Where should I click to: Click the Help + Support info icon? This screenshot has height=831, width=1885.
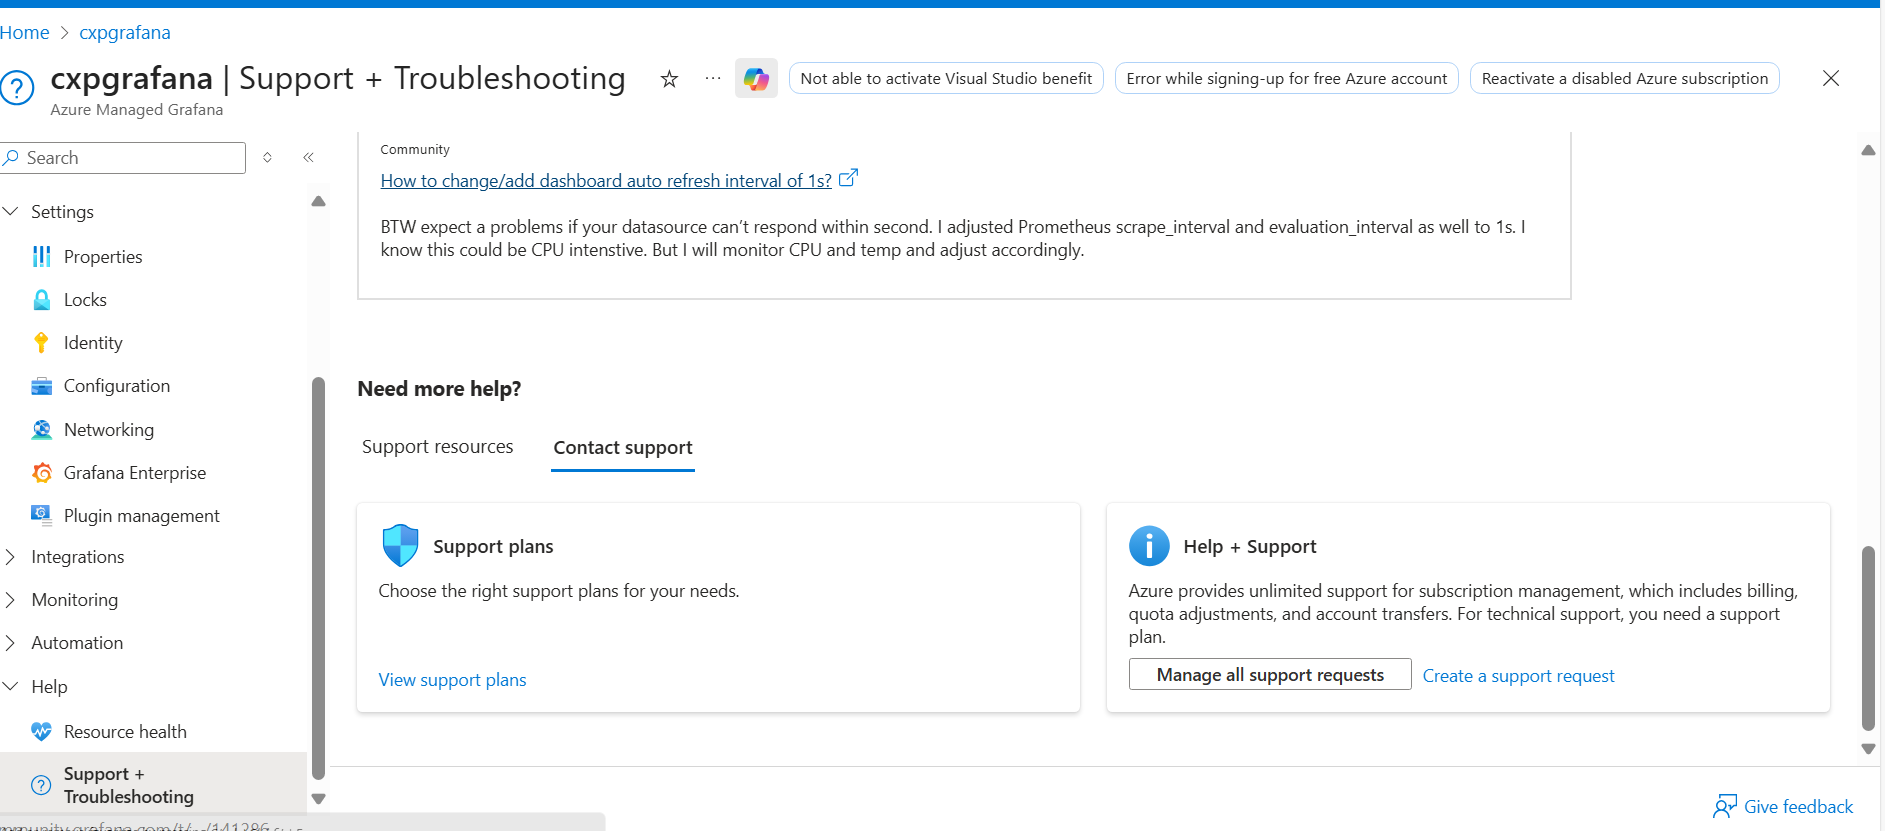point(1149,546)
